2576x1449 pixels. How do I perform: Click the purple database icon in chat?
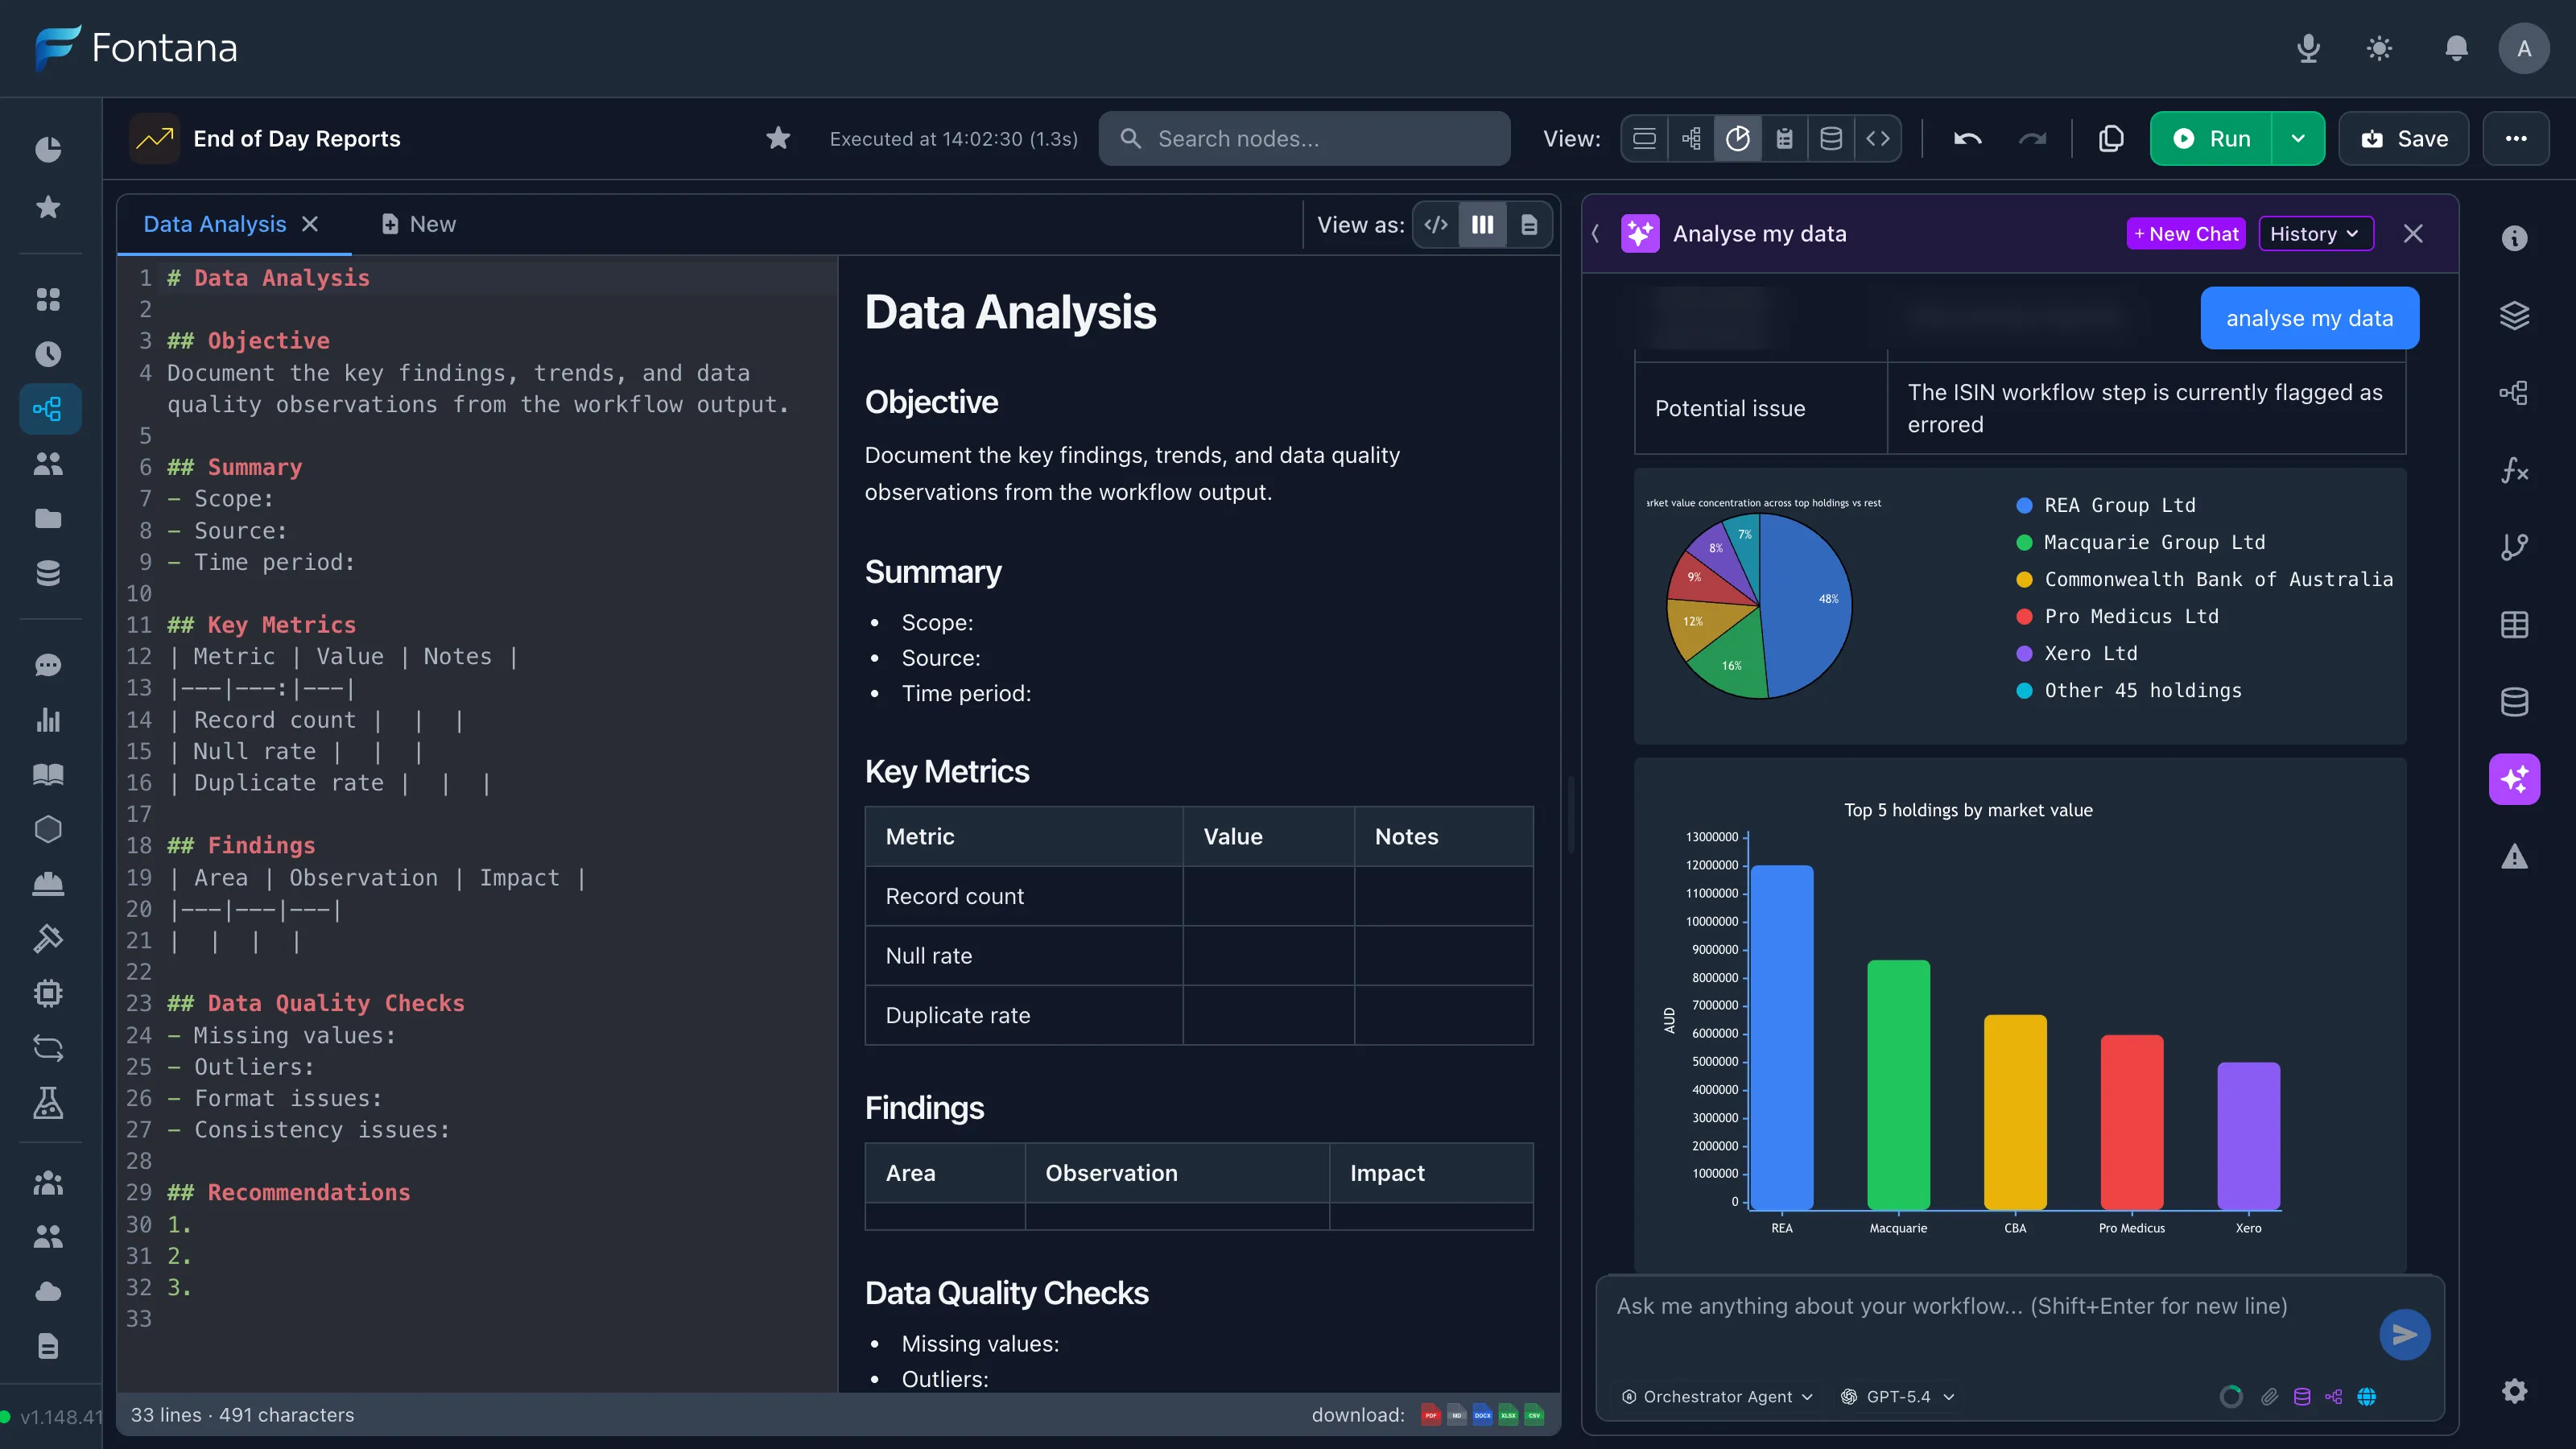2302,1396
